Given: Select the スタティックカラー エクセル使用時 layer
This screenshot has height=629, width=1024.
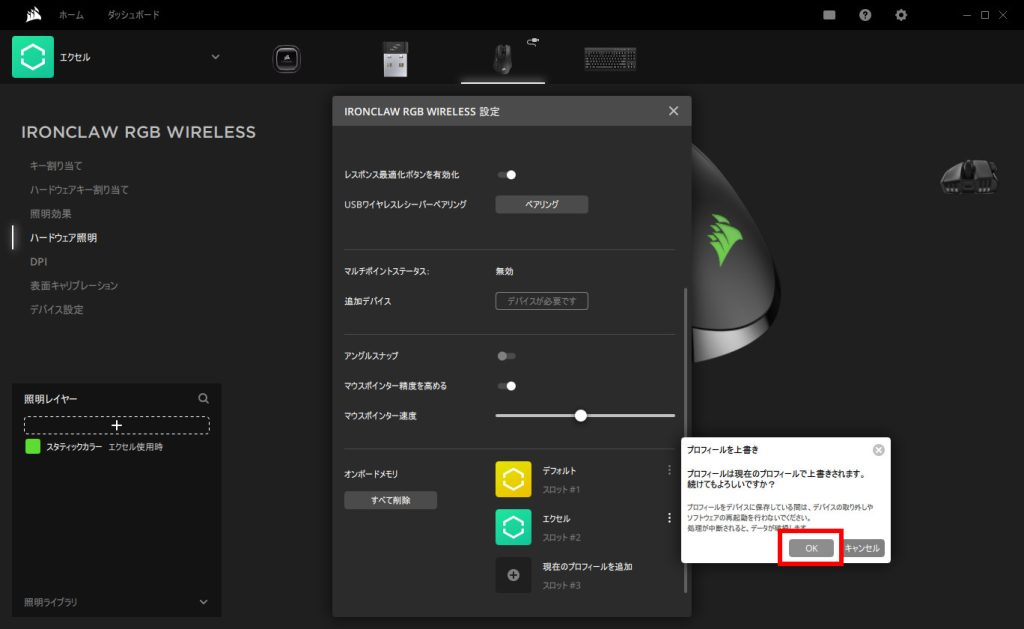Looking at the screenshot, I should pos(117,447).
